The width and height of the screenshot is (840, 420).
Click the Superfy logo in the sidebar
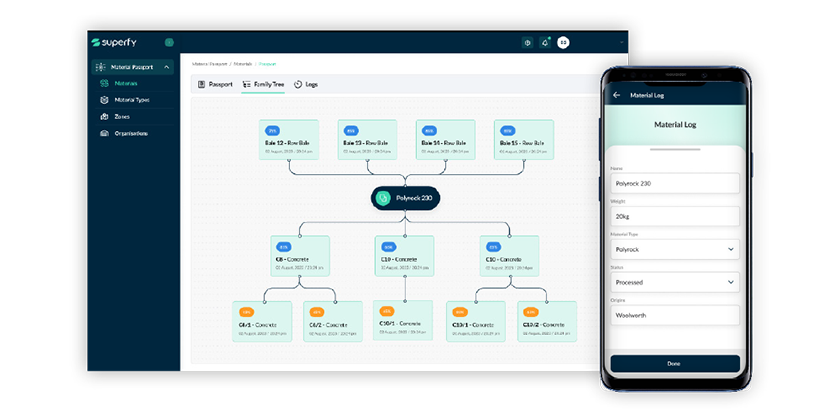point(115,43)
